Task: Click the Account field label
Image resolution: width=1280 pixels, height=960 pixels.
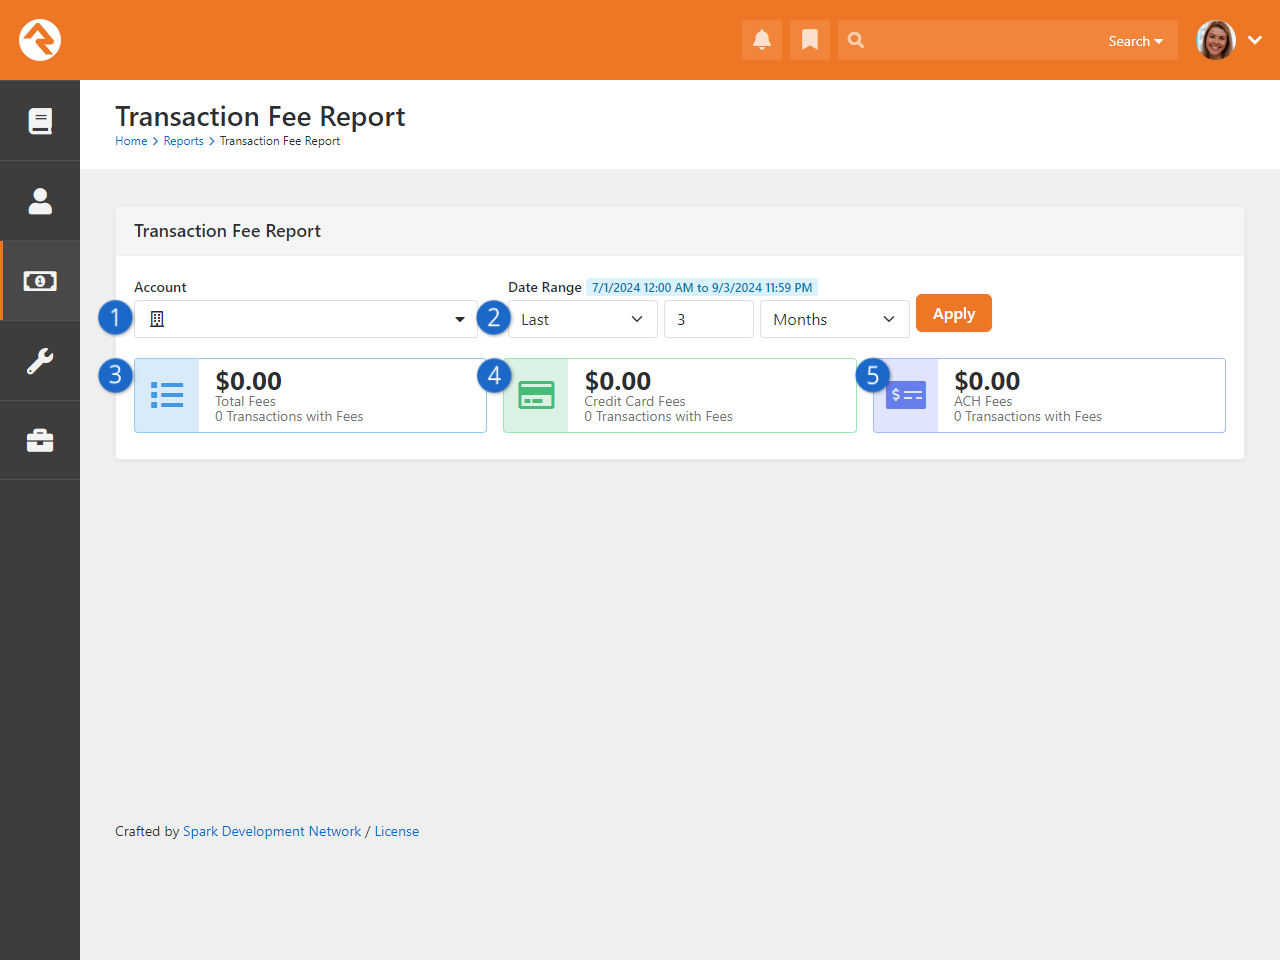Action: pyautogui.click(x=160, y=287)
